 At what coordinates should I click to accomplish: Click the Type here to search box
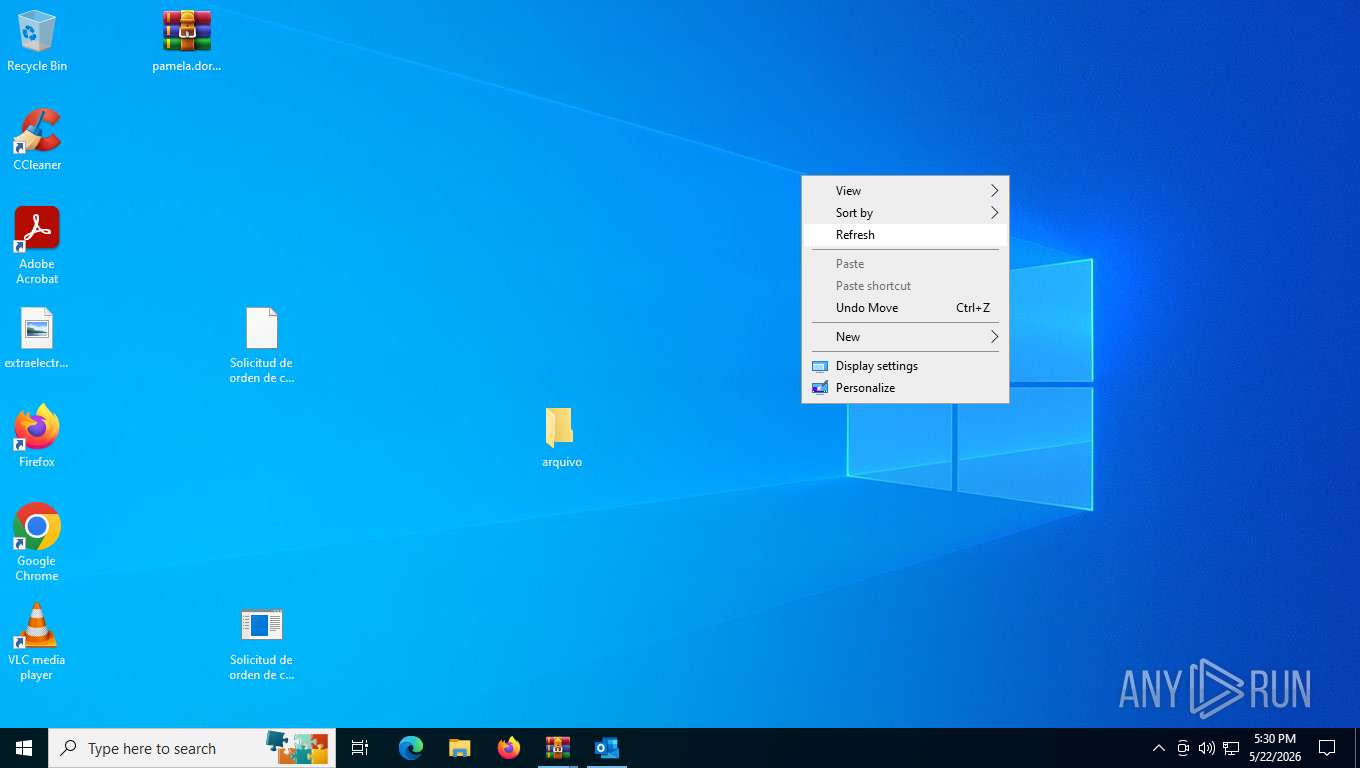coord(192,748)
